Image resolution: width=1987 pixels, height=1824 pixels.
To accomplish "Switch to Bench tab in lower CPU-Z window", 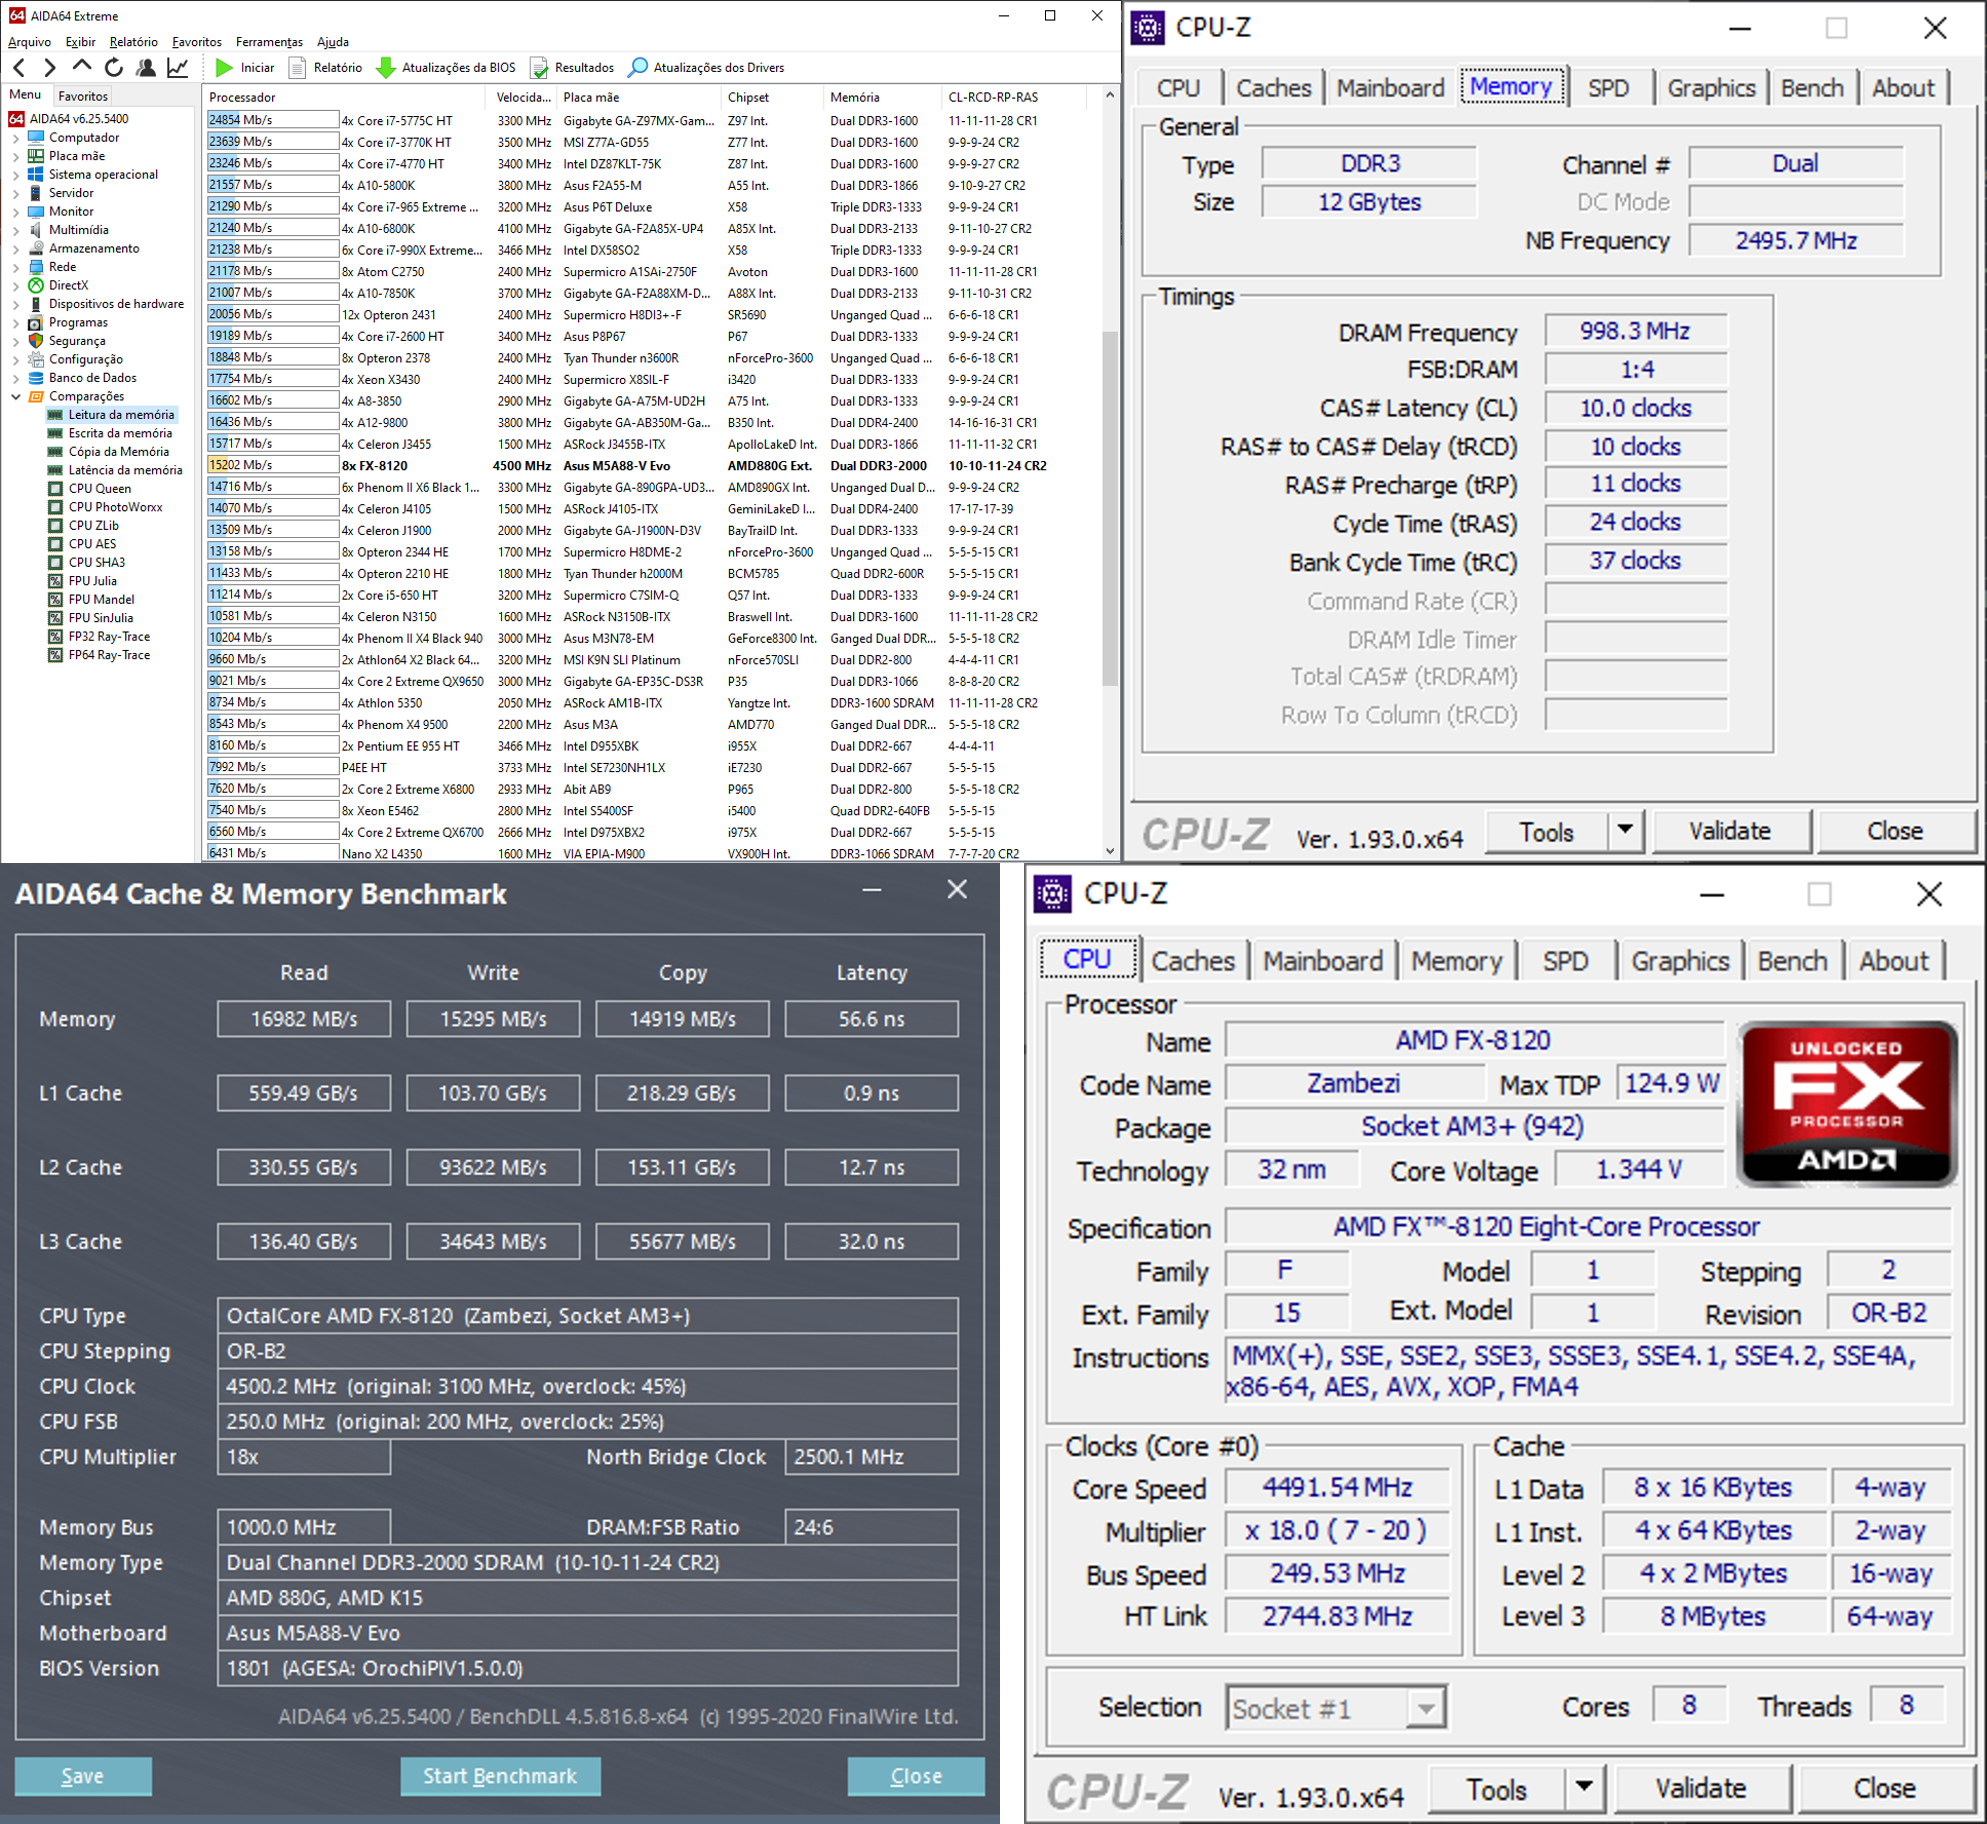I will [1792, 961].
